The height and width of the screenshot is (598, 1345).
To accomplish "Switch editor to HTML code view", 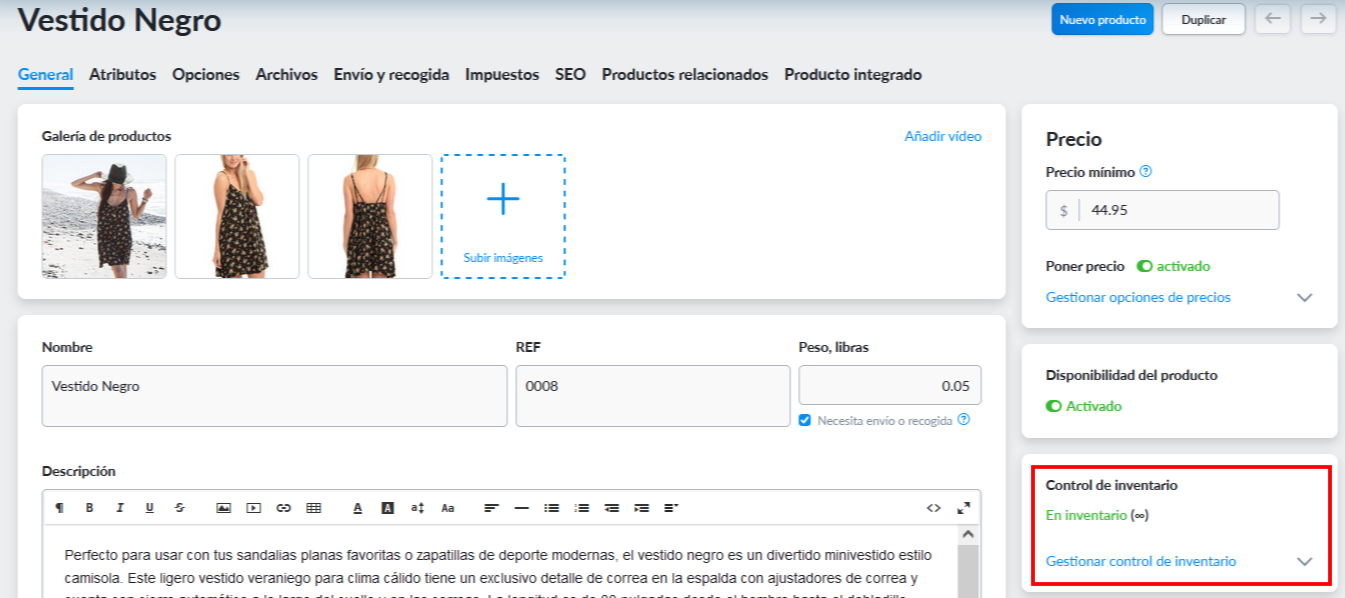I will 934,508.
